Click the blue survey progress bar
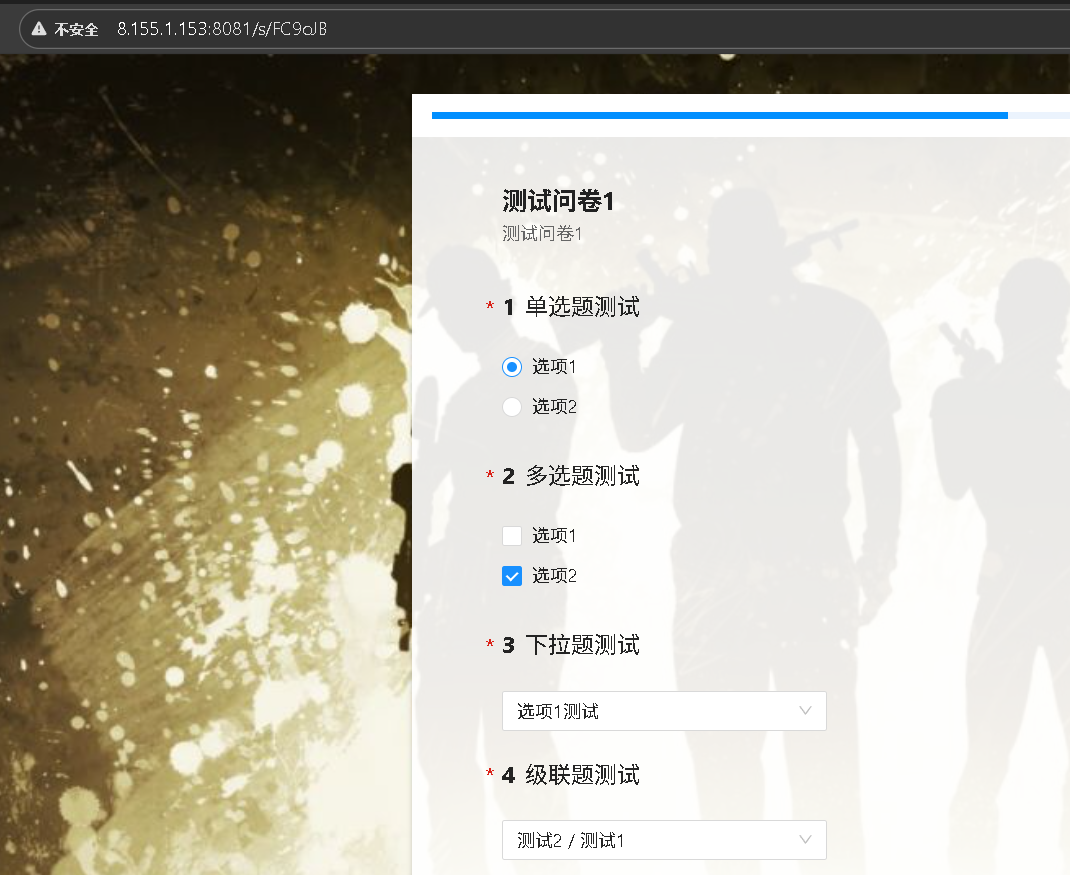Image resolution: width=1070 pixels, height=875 pixels. coord(720,115)
